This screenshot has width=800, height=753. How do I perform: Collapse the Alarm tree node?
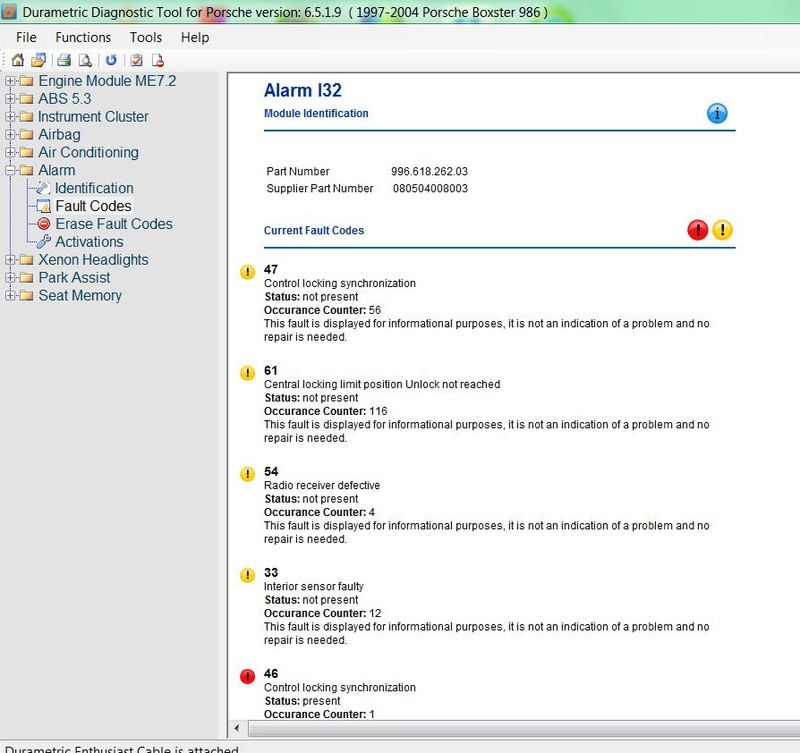coord(10,170)
